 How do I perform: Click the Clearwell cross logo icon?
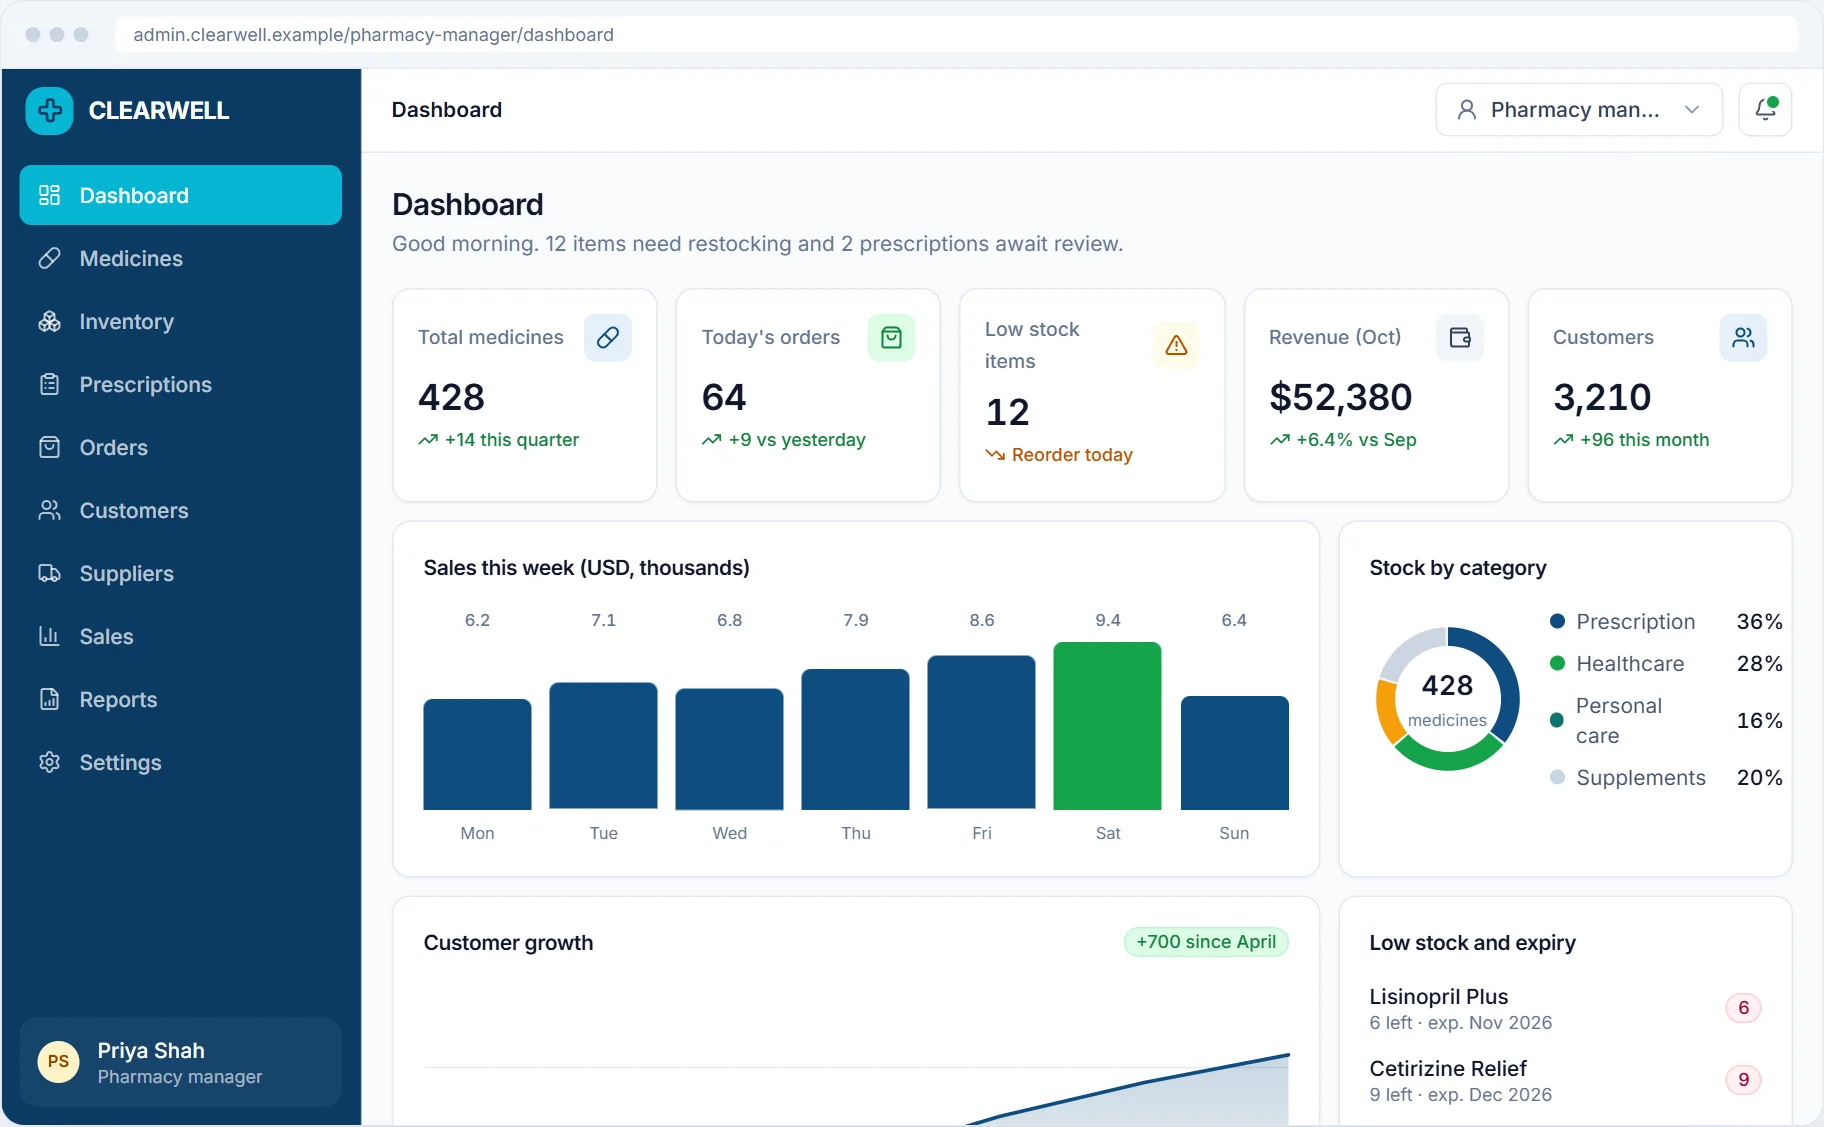click(x=49, y=110)
